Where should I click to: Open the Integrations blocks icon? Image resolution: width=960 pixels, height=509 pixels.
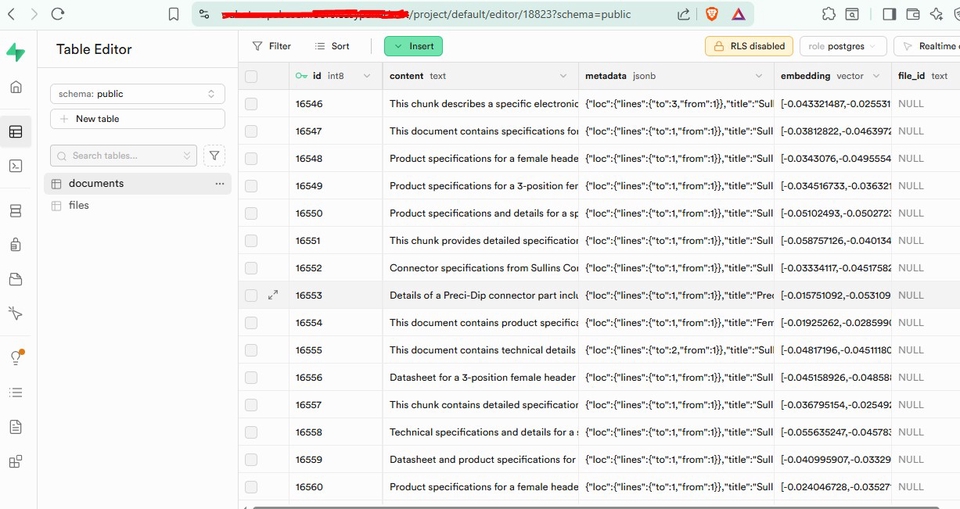click(16, 462)
